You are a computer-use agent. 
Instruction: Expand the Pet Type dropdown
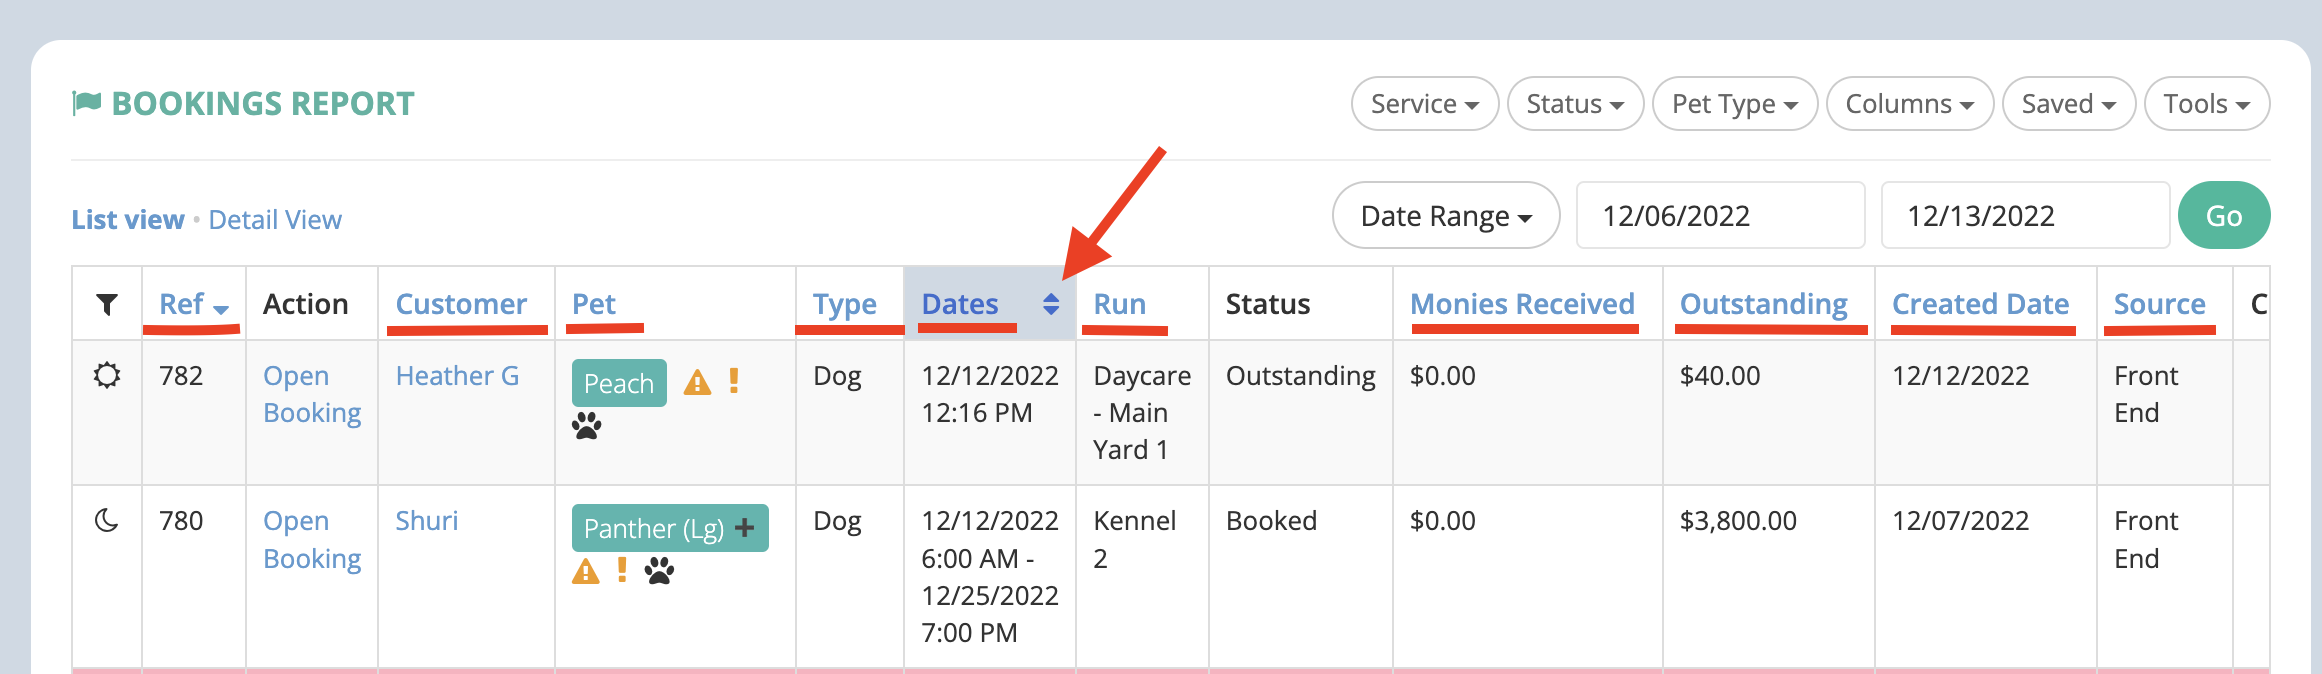point(1735,104)
